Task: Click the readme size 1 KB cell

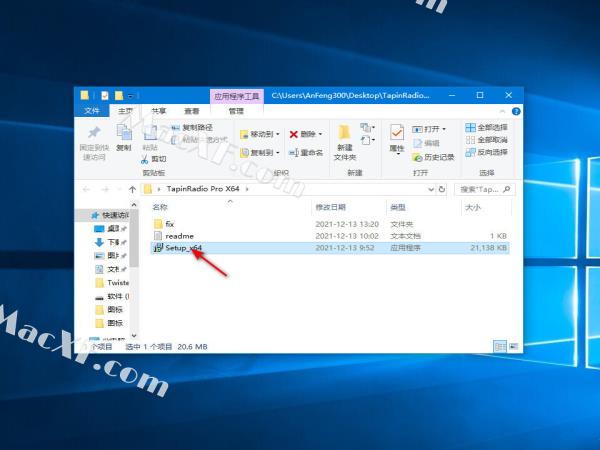Action: [x=498, y=236]
